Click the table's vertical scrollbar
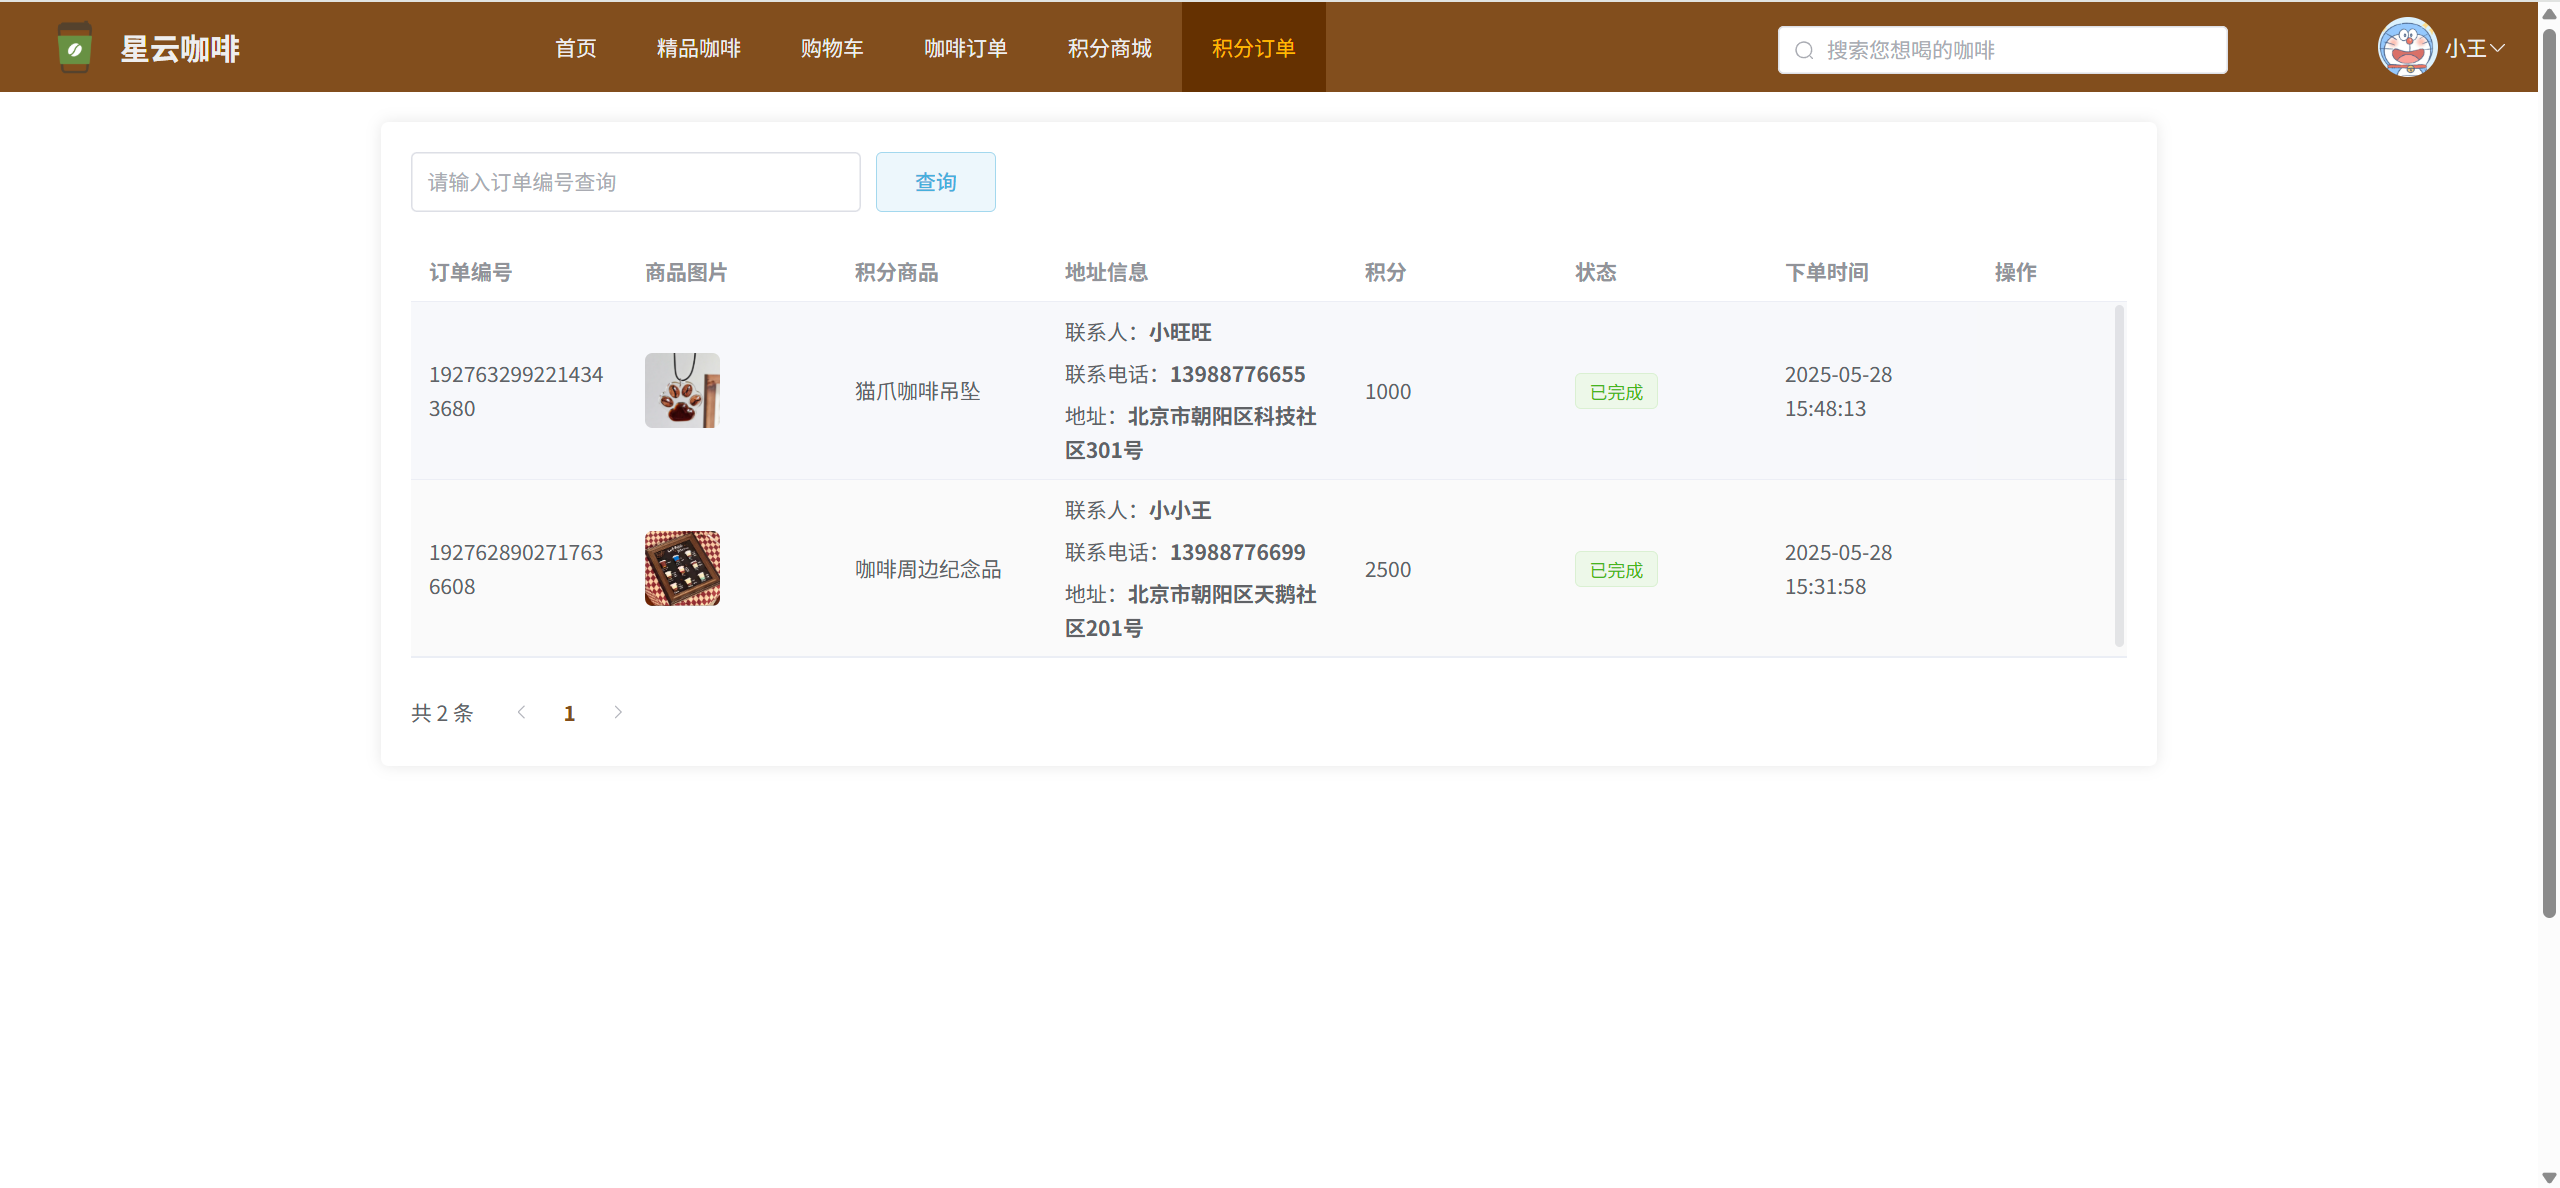 point(2119,476)
